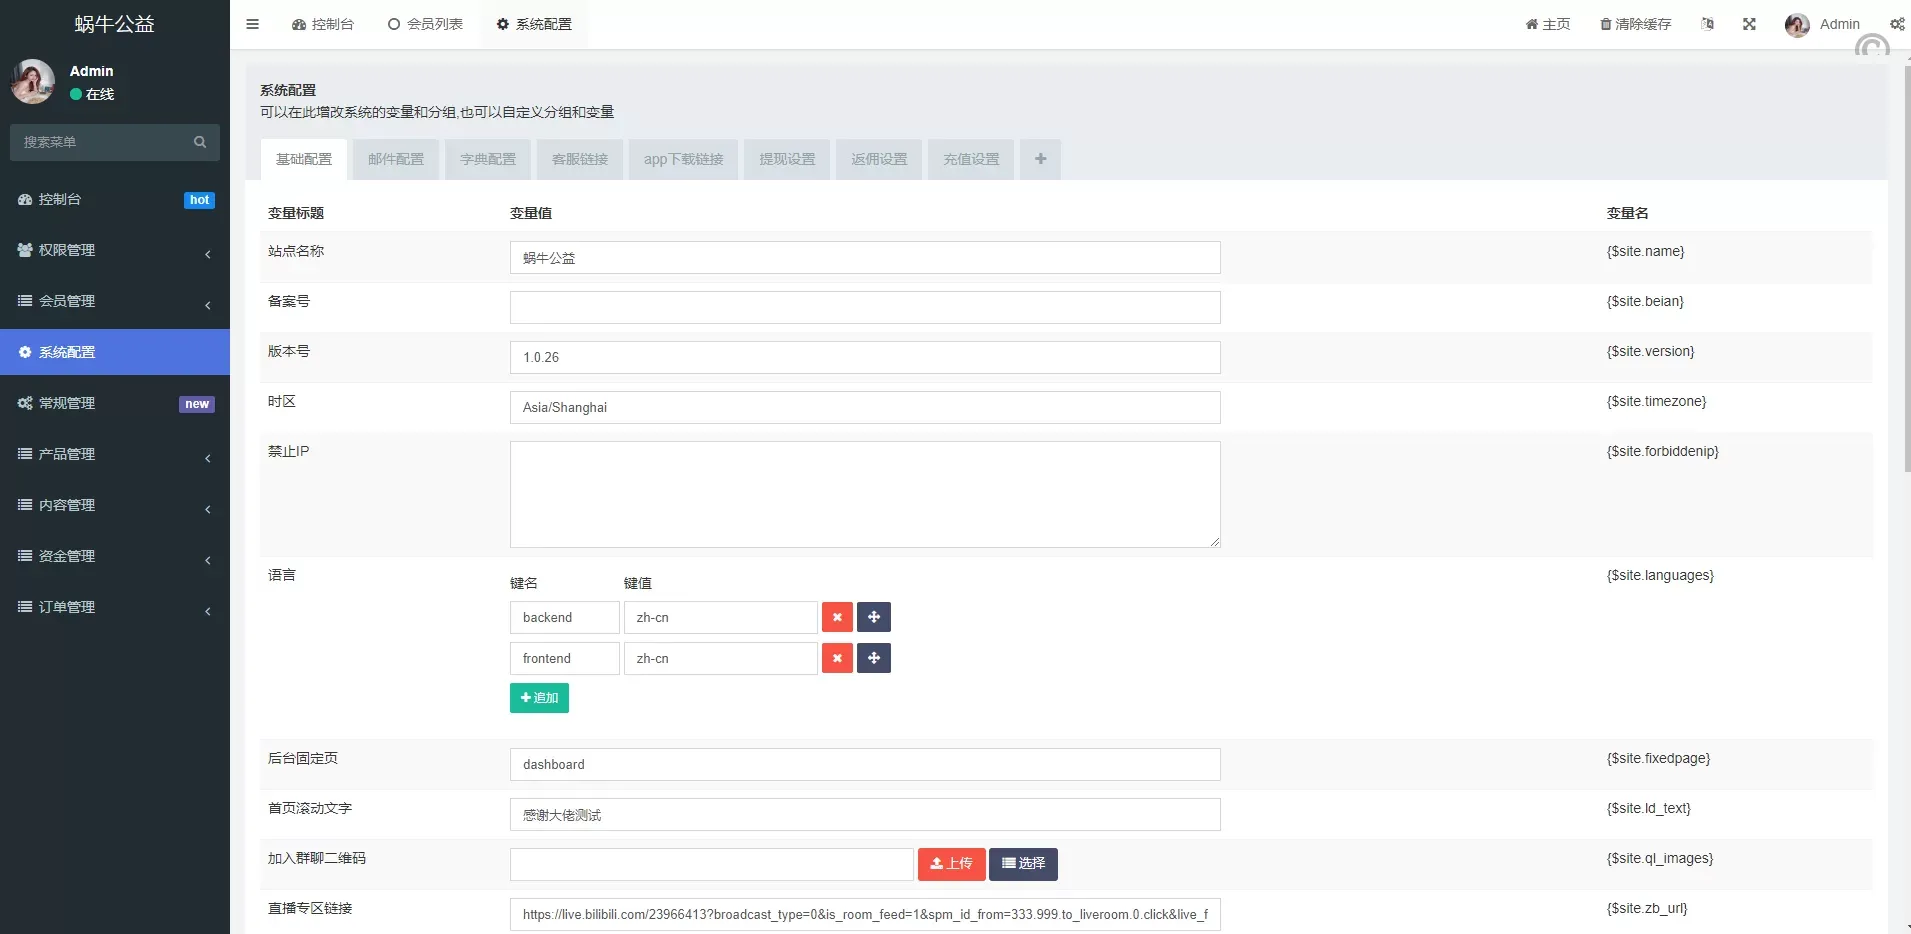Click Admin avatar in top bar
The image size is (1911, 934).
click(1797, 25)
